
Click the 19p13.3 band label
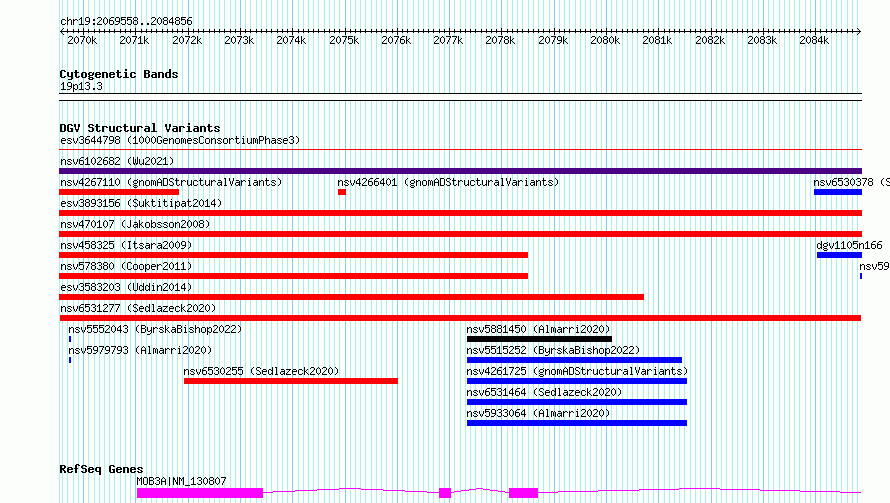(81, 86)
